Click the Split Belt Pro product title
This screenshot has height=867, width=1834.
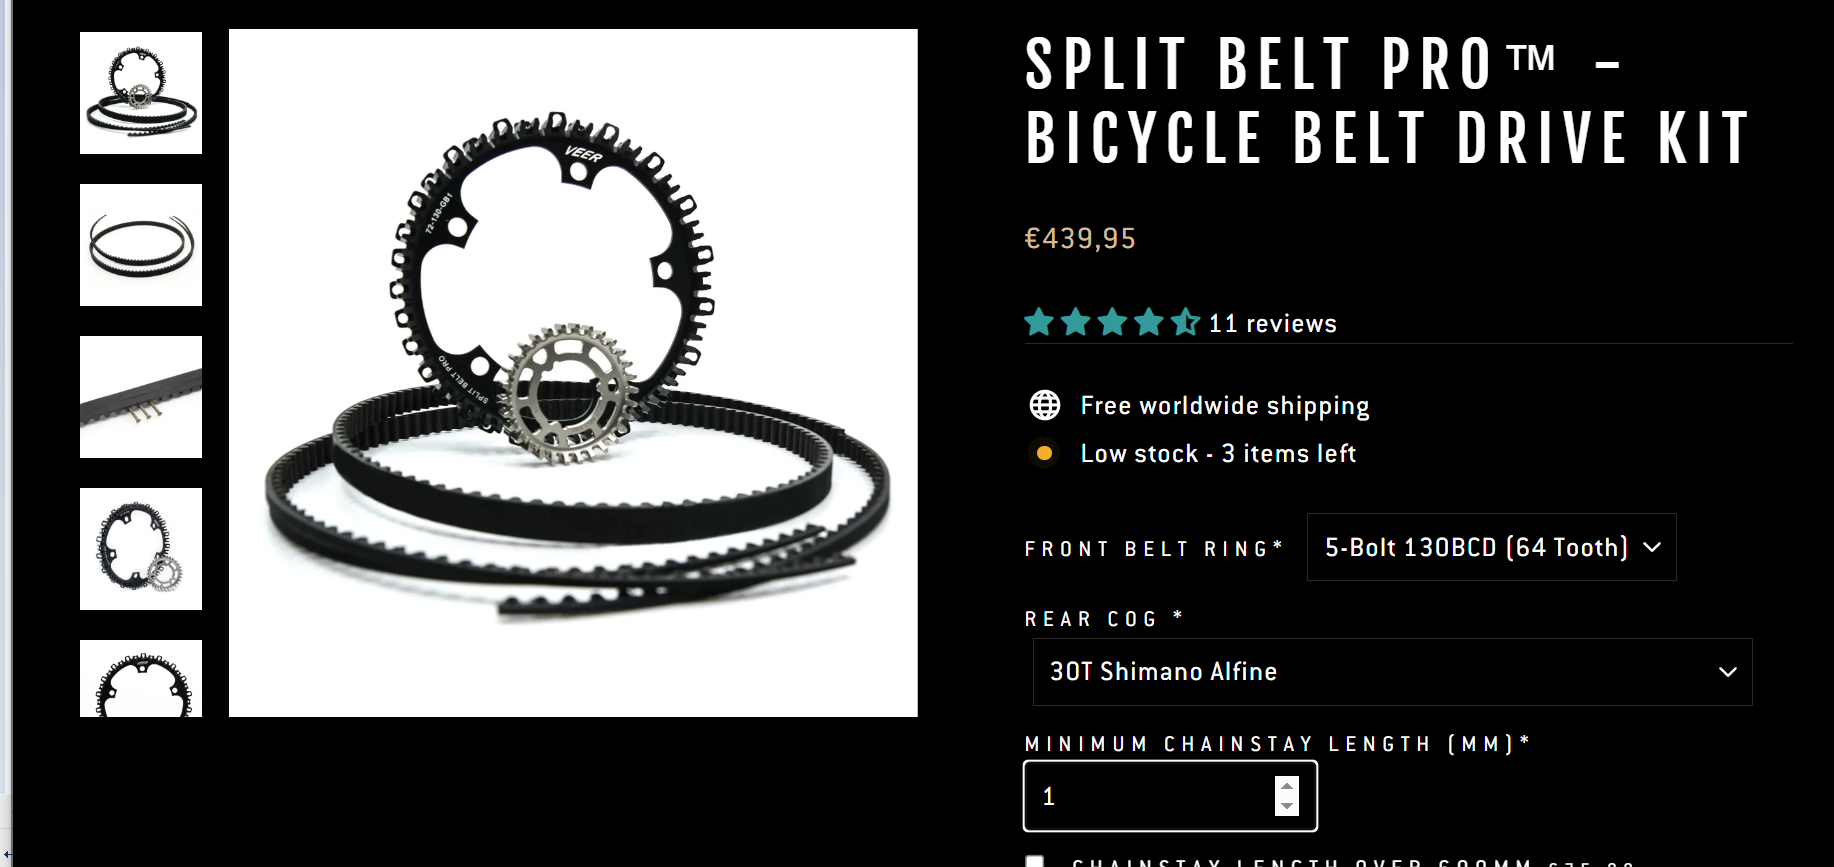click(1388, 101)
